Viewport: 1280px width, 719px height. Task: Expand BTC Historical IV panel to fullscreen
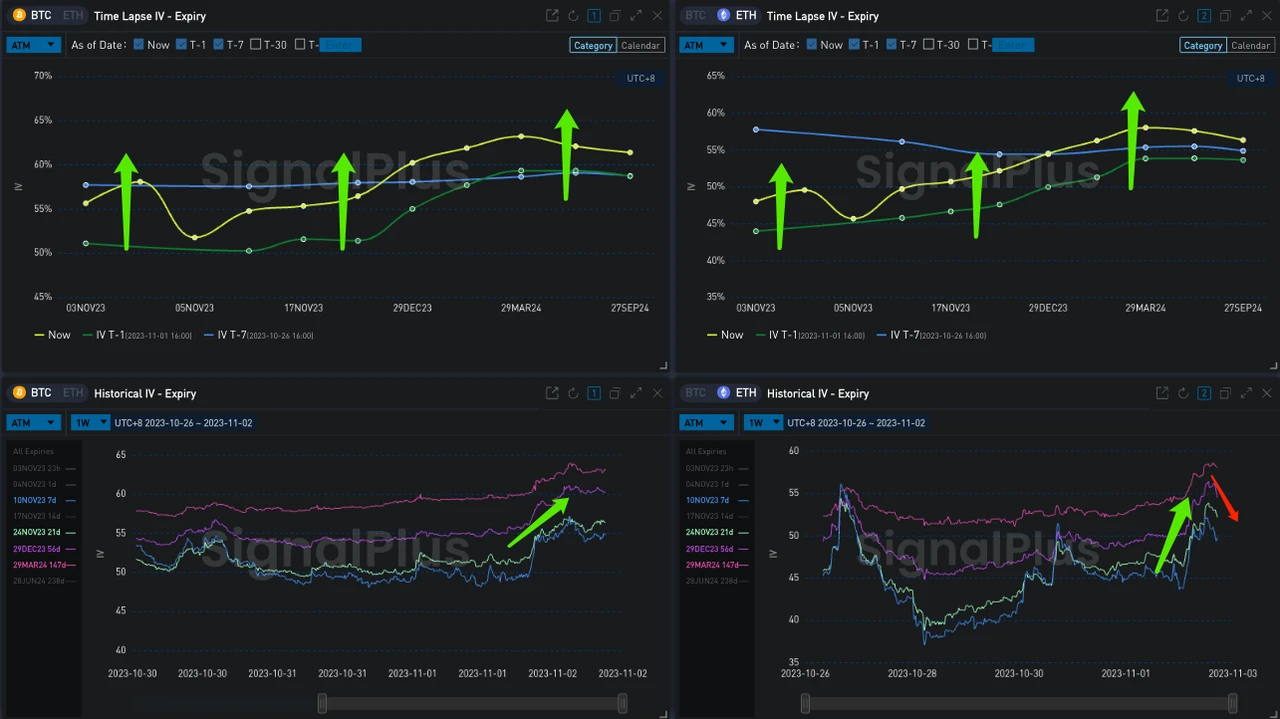click(x=635, y=394)
